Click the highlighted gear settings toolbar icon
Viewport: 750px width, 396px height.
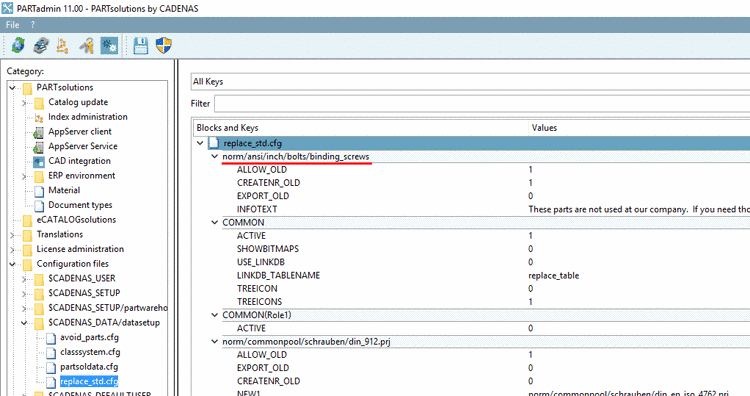[x=110, y=46]
